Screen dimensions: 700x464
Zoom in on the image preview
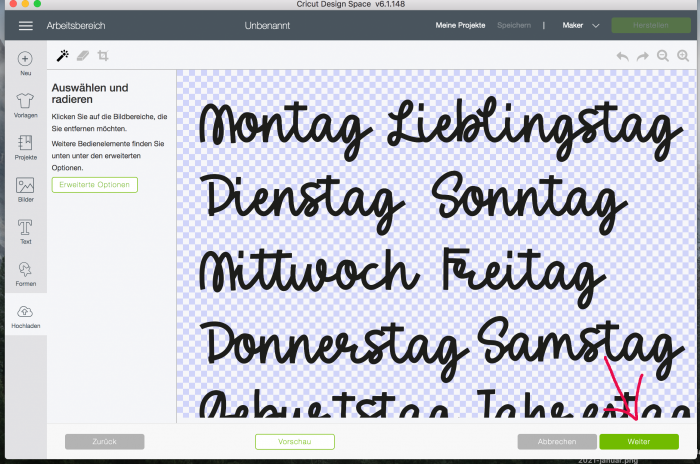pyautogui.click(x=682, y=57)
